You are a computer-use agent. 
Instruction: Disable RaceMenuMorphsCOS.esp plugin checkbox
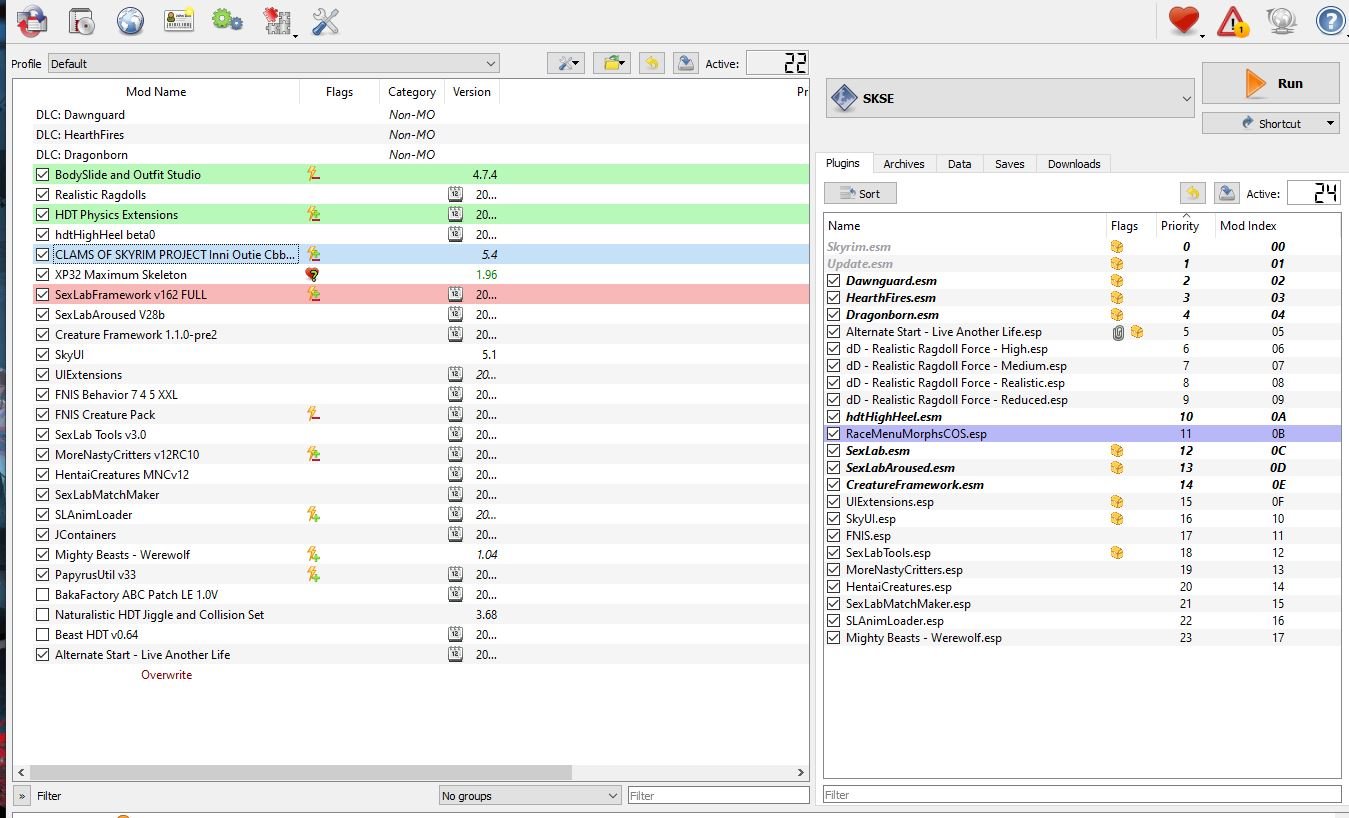click(833, 434)
